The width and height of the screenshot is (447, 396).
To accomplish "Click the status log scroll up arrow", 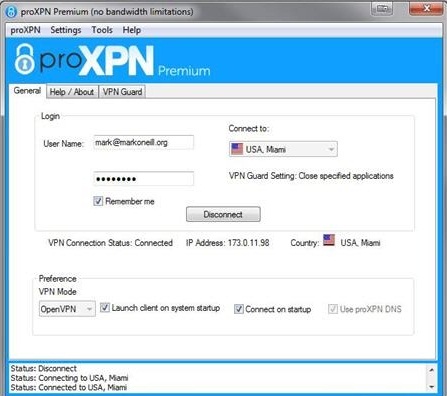I will pyautogui.click(x=431, y=370).
